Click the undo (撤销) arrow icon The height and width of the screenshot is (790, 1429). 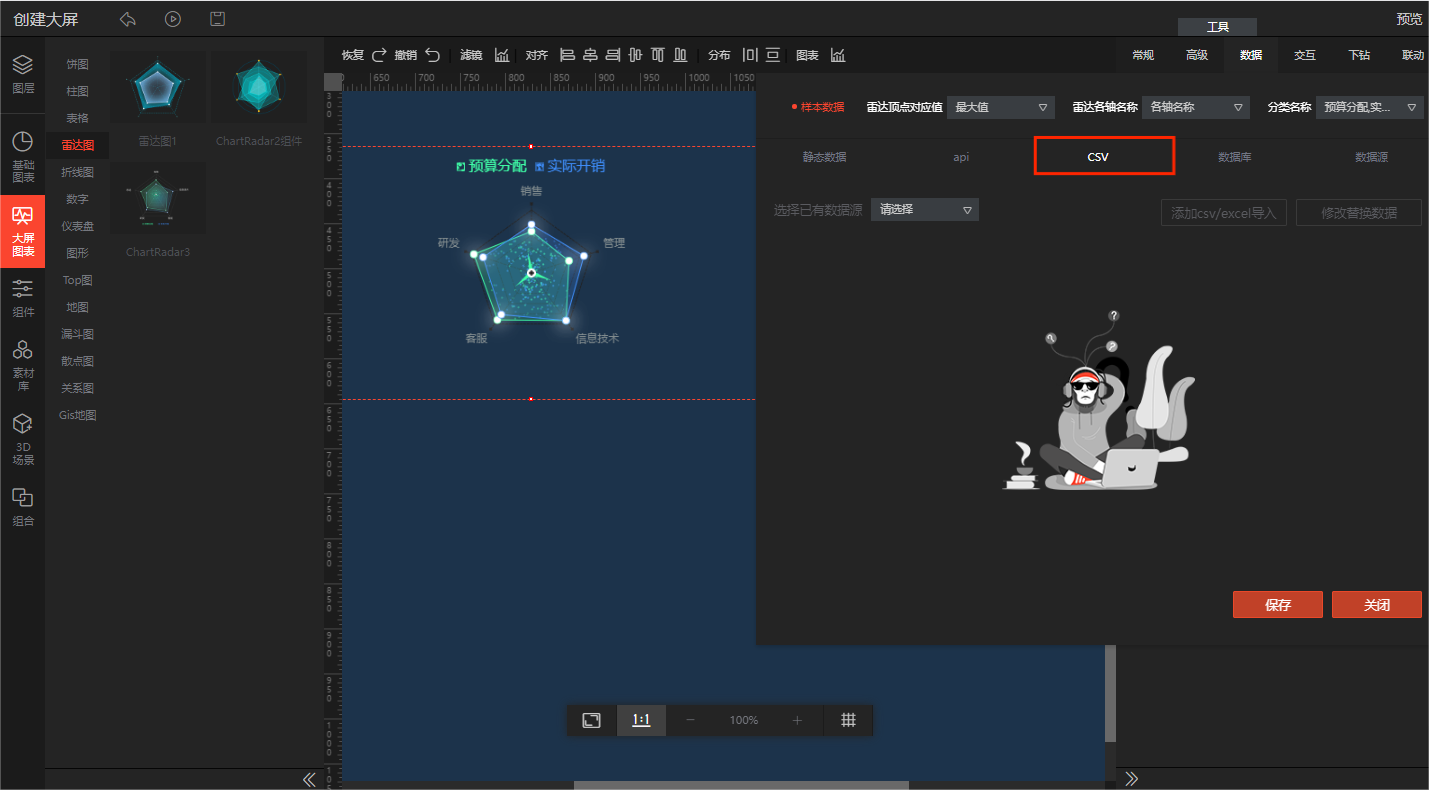pyautogui.click(x=432, y=55)
